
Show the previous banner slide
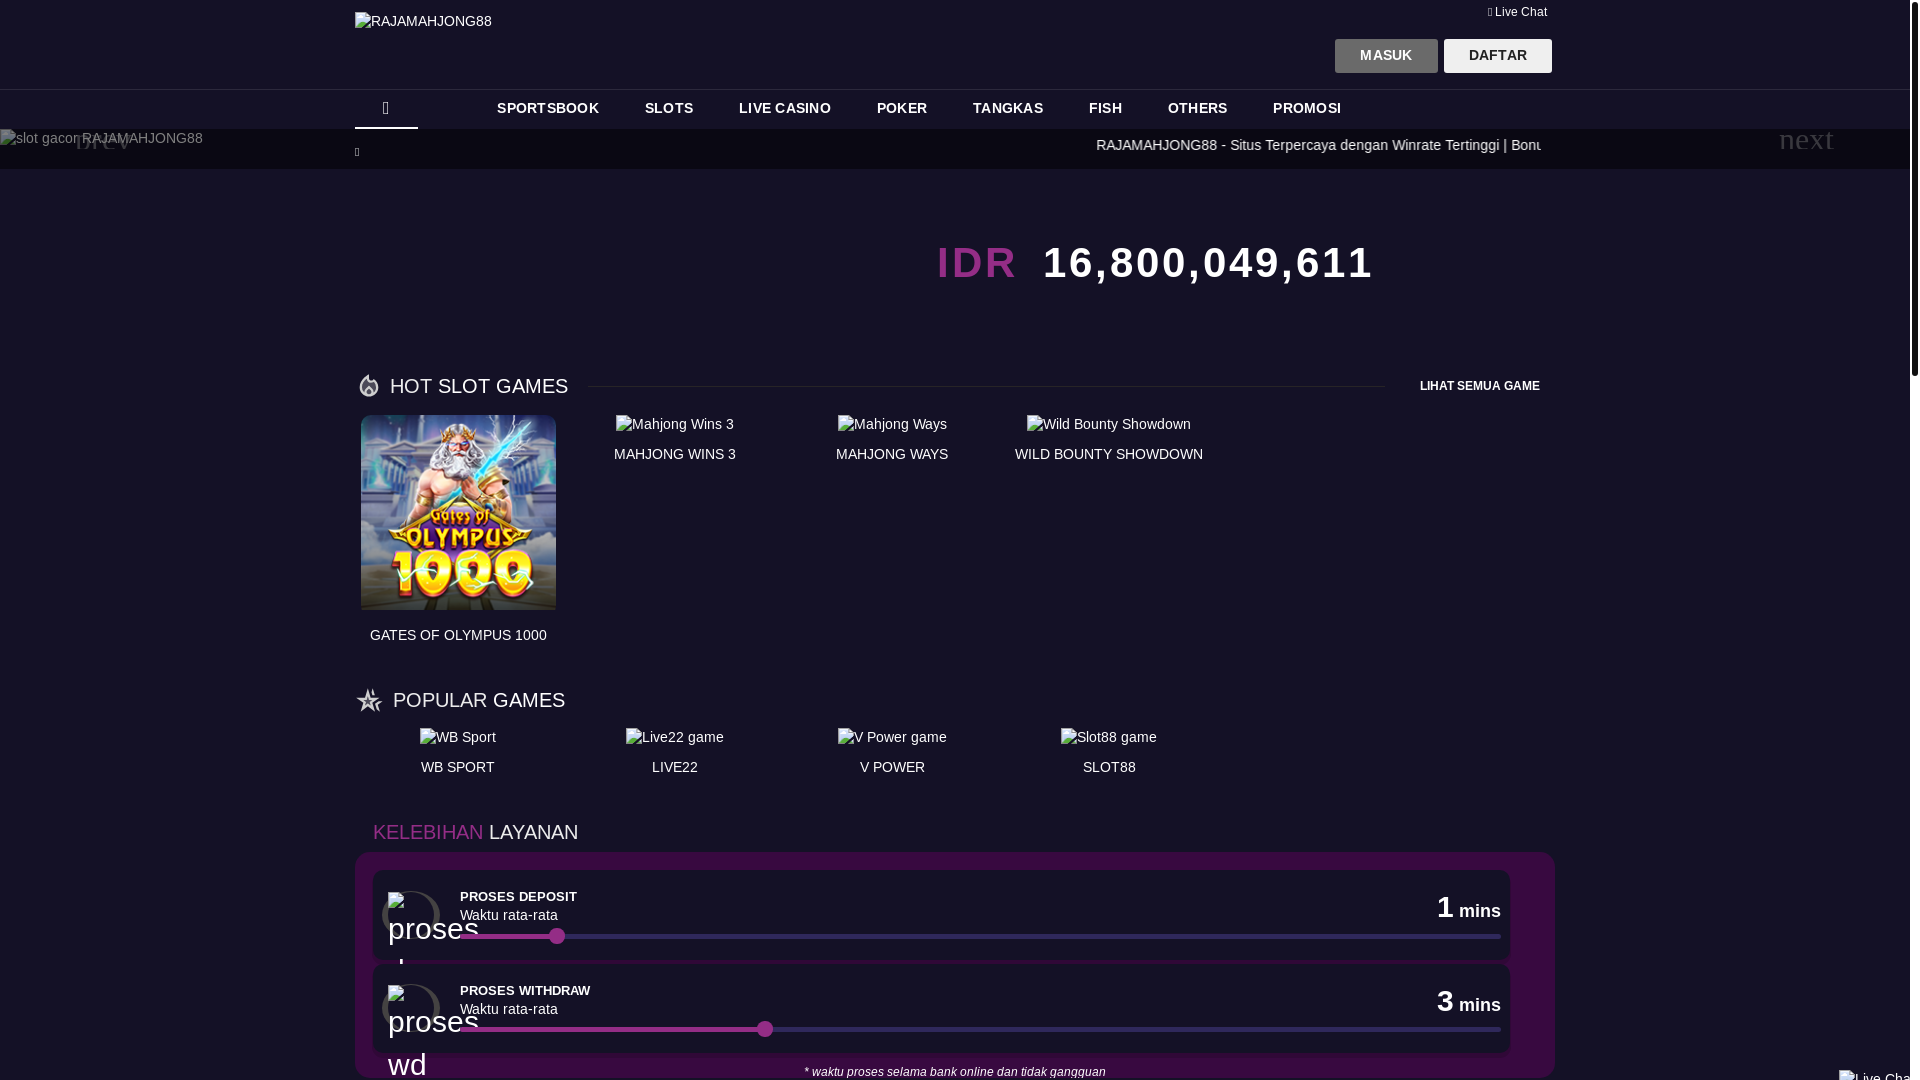[x=102, y=140]
